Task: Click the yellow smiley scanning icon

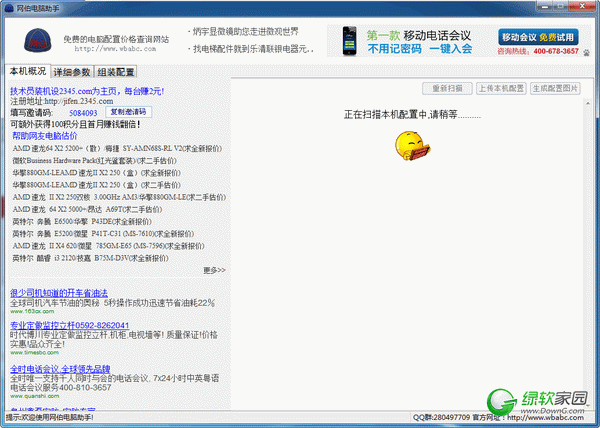Action: pyautogui.click(x=412, y=146)
